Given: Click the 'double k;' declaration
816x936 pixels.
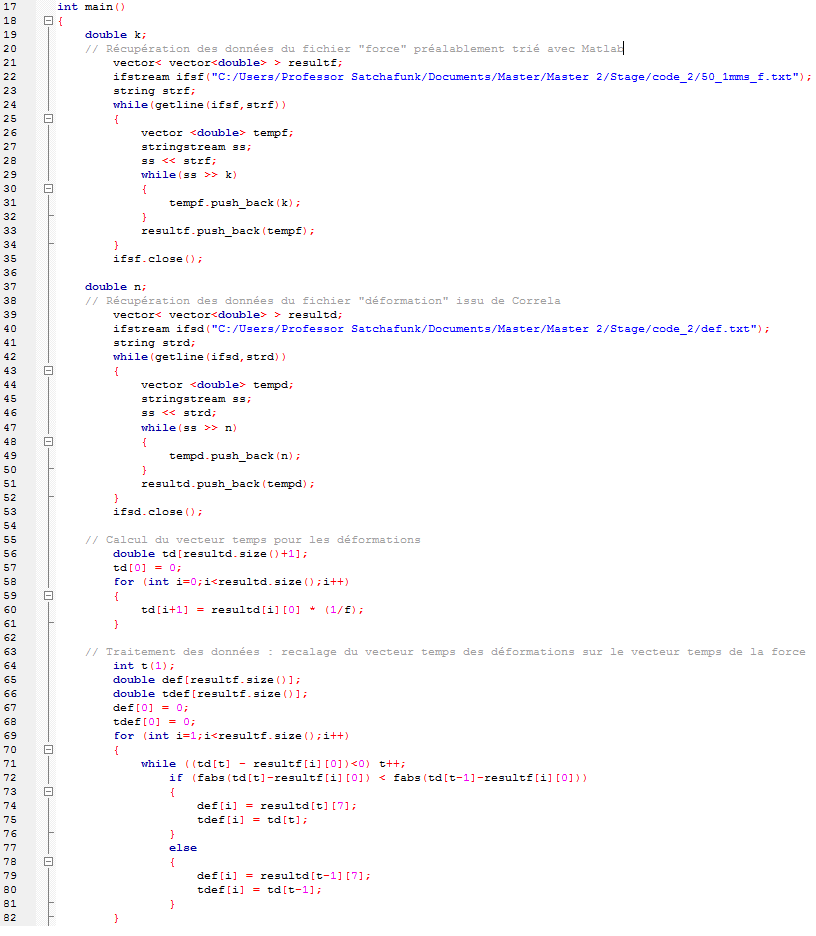Looking at the screenshot, I should [x=115, y=35].
